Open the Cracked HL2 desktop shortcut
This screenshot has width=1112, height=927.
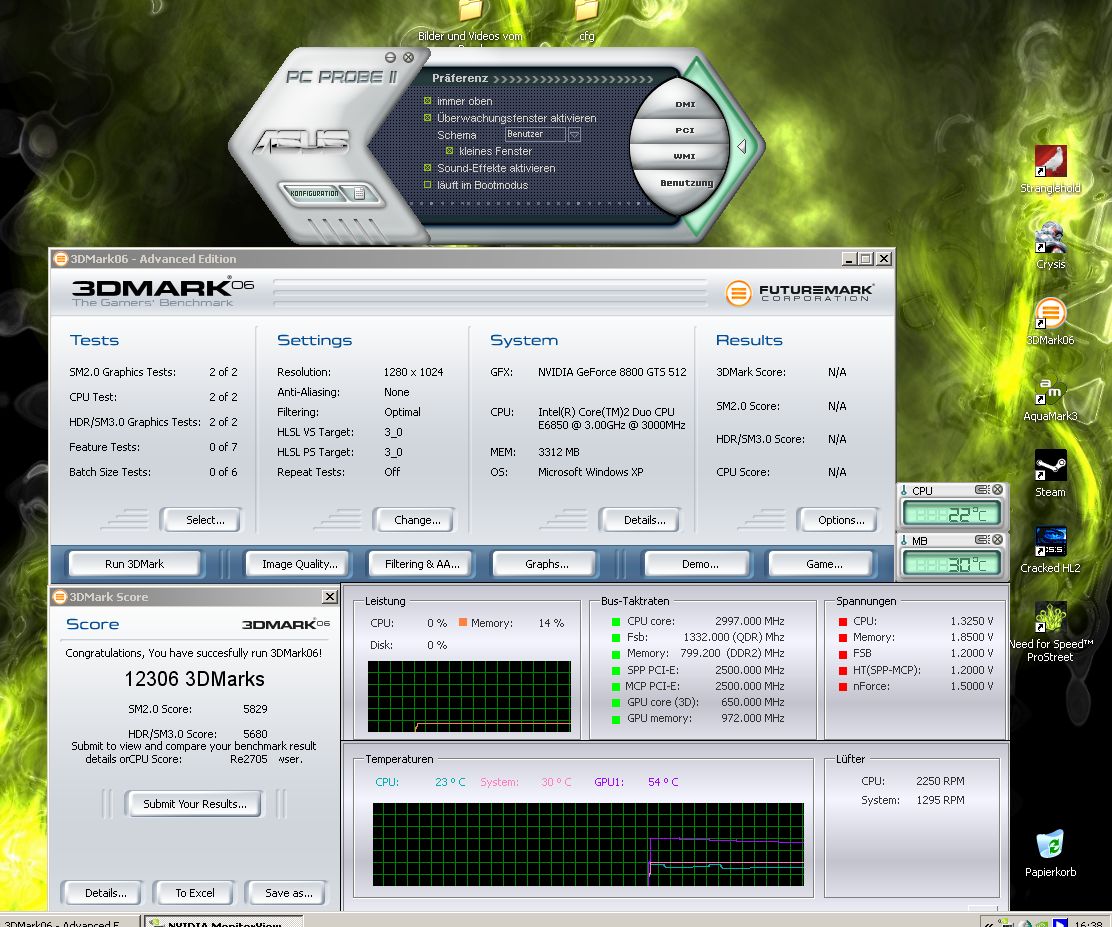[x=1050, y=549]
